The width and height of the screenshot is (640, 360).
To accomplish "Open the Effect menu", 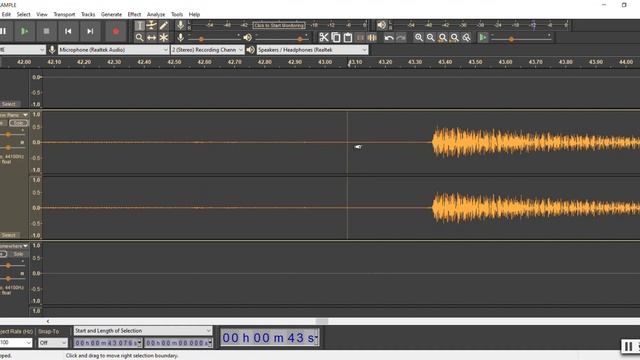I will pos(134,14).
